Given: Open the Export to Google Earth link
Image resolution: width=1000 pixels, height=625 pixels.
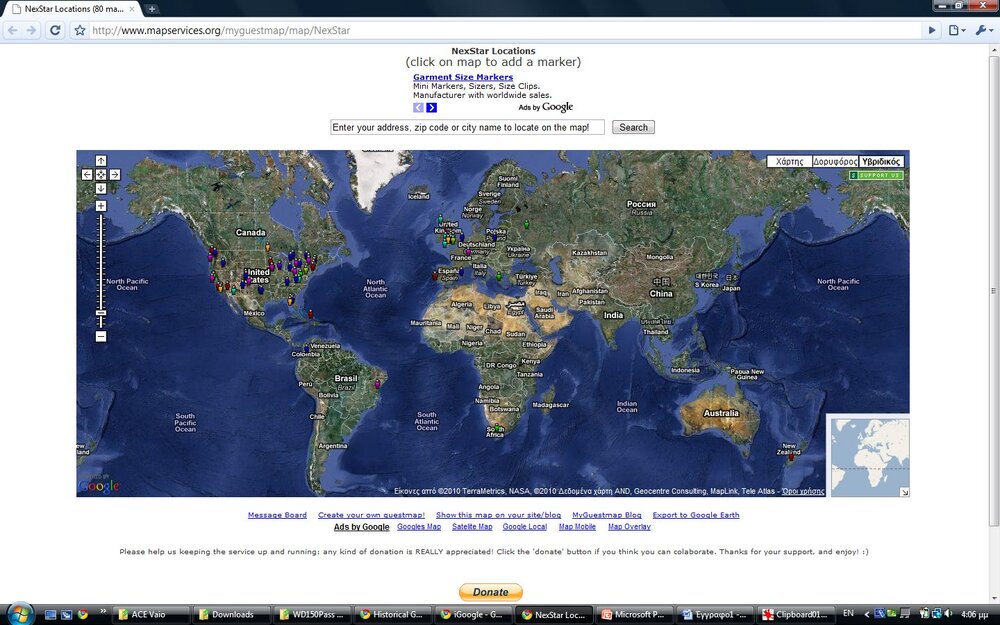Looking at the screenshot, I should tap(697, 514).
